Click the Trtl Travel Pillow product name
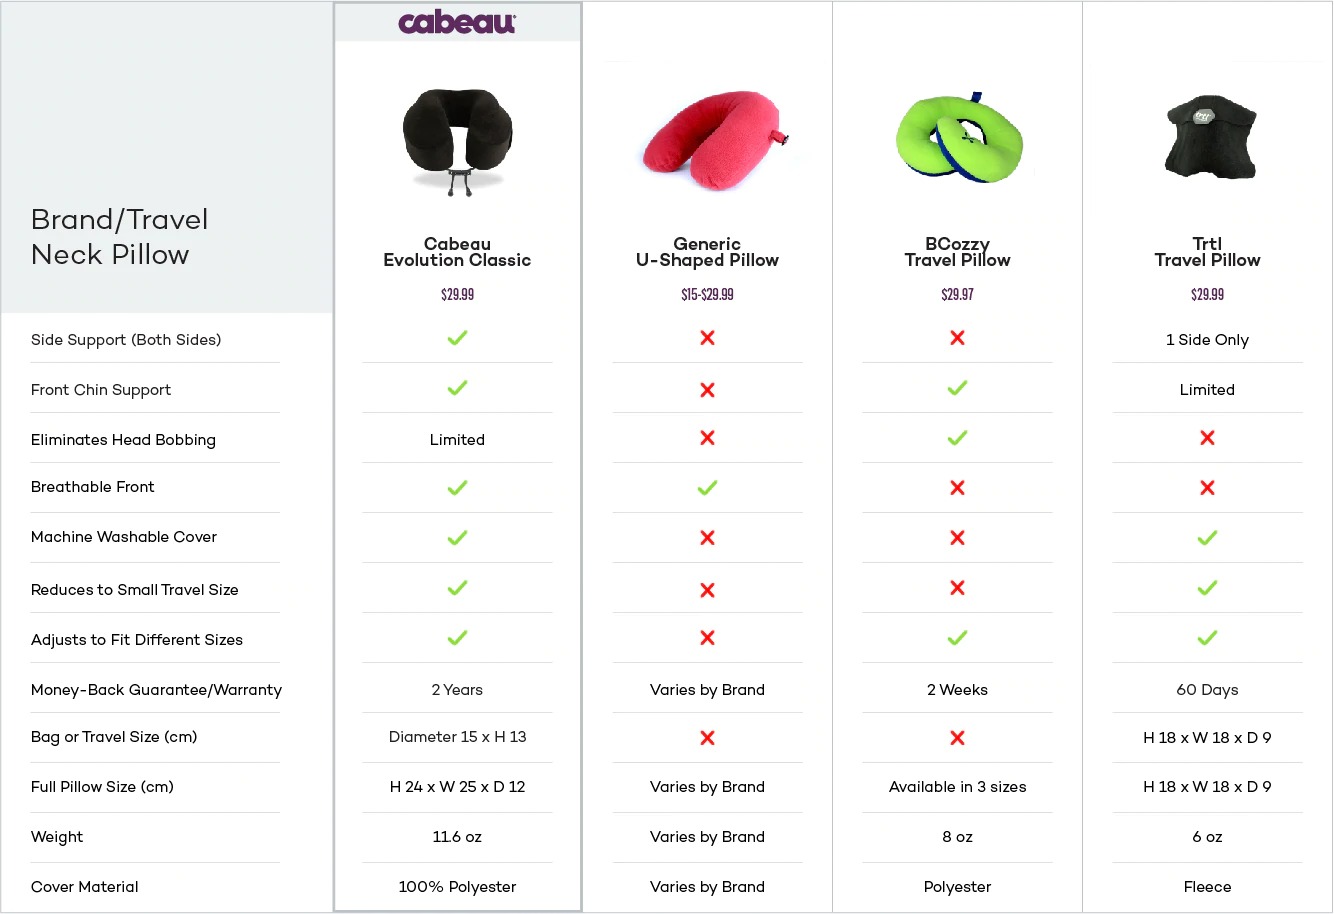The width and height of the screenshot is (1334, 914). [x=1207, y=252]
